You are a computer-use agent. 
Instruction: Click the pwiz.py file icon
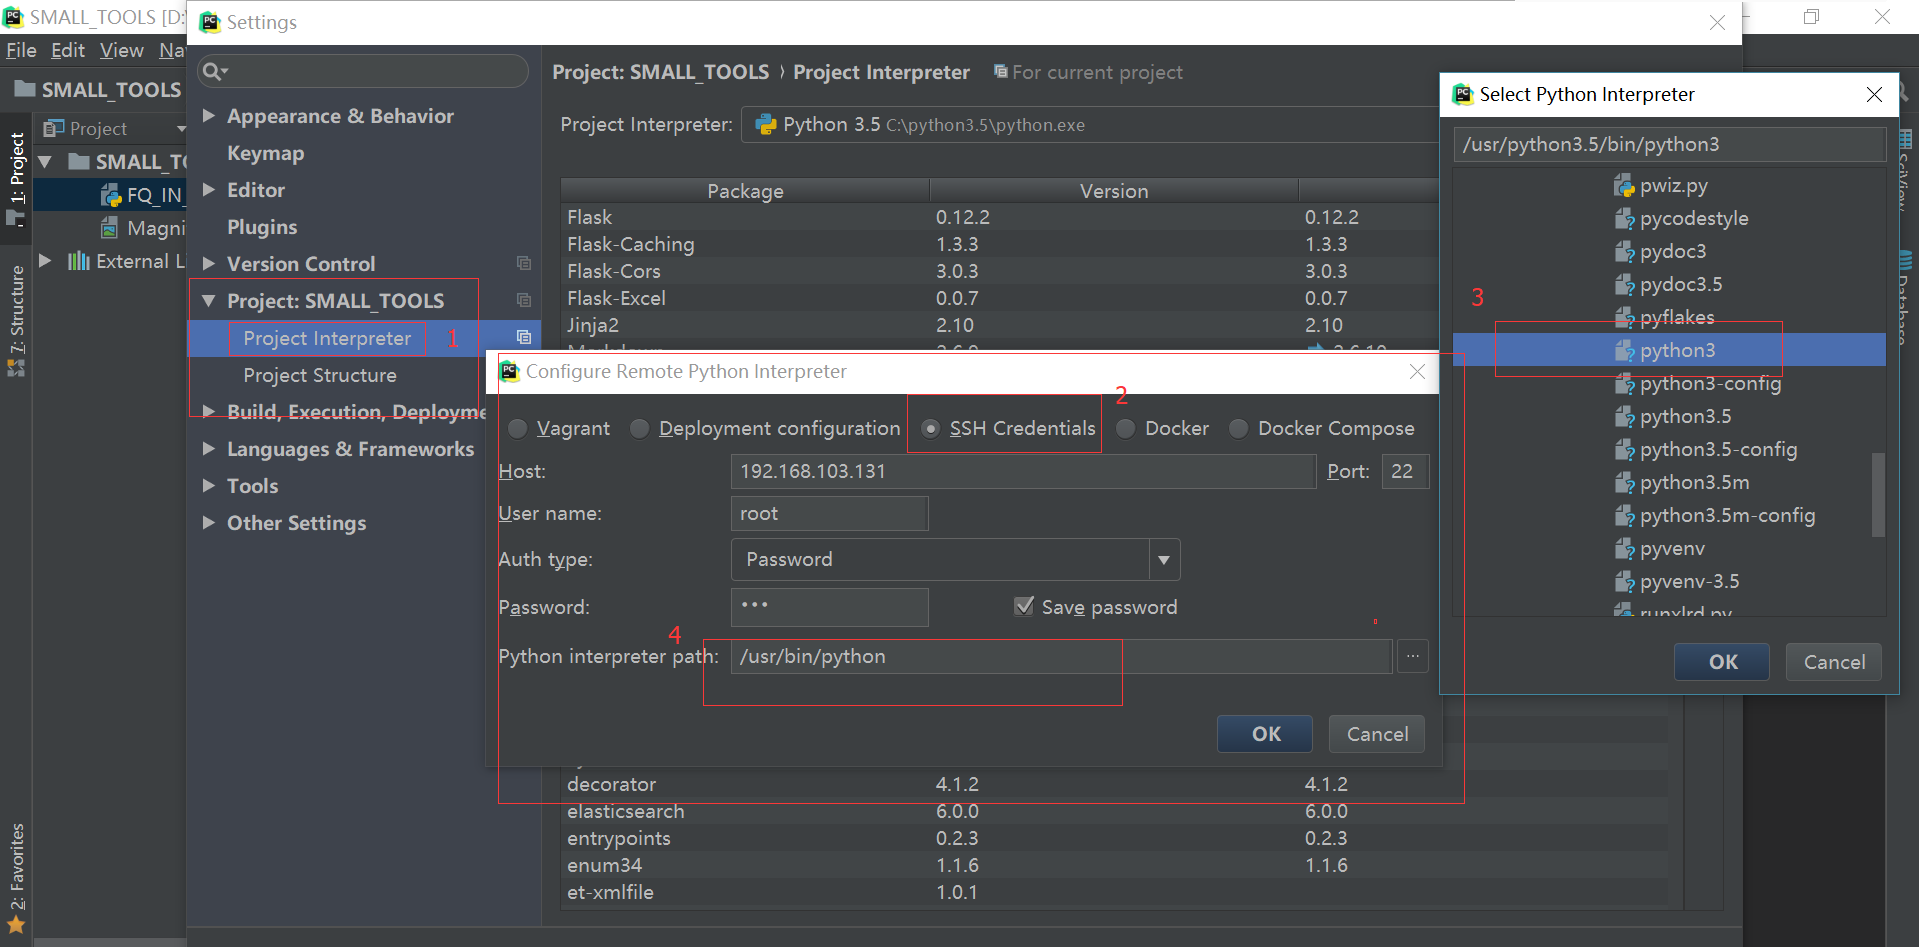click(1624, 186)
